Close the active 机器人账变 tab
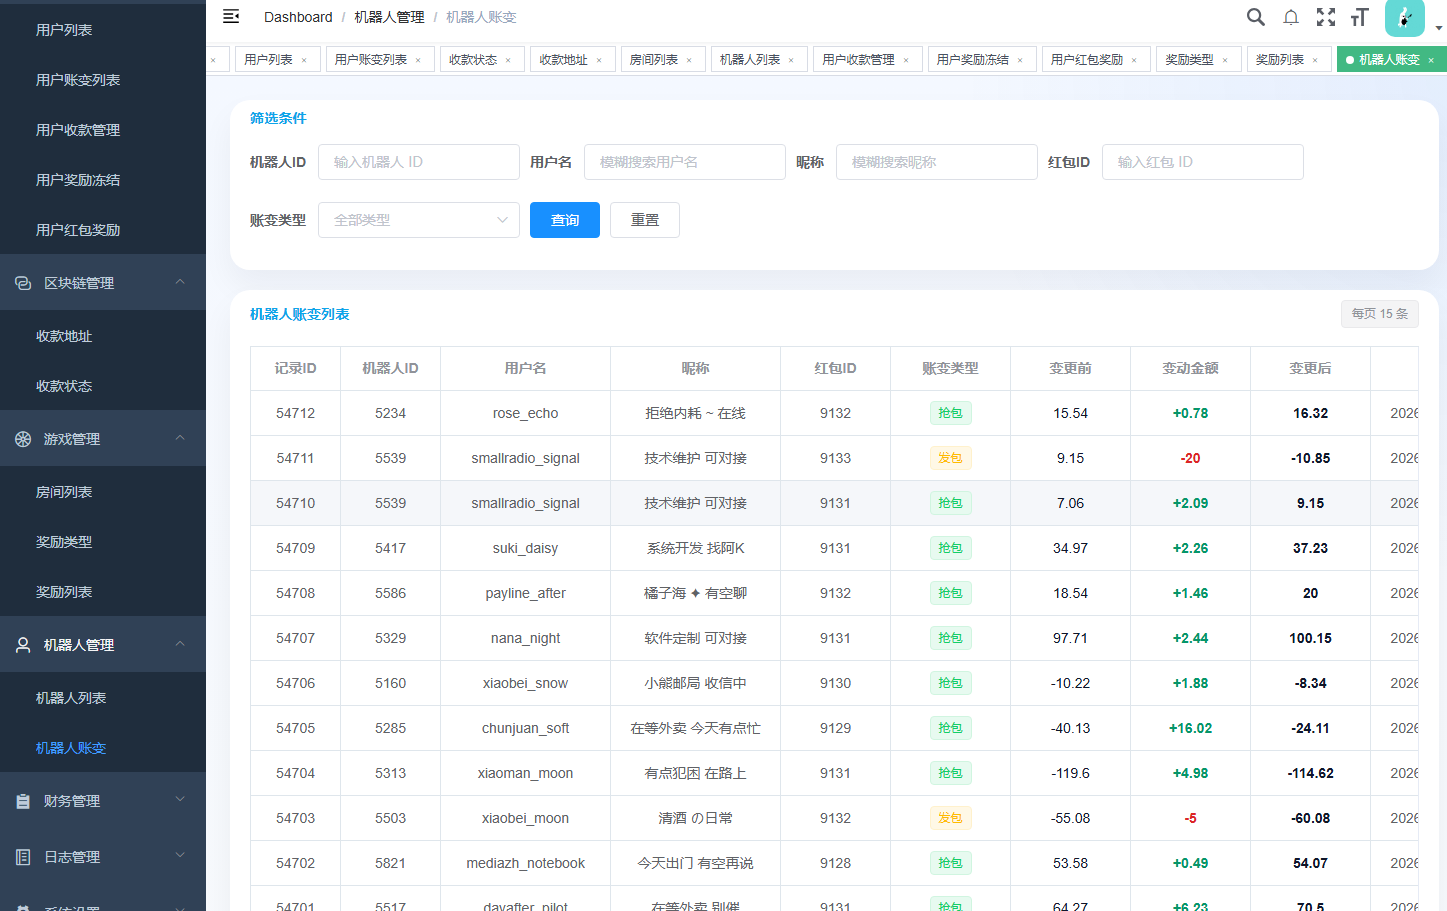The height and width of the screenshot is (911, 1447). pos(1431,60)
